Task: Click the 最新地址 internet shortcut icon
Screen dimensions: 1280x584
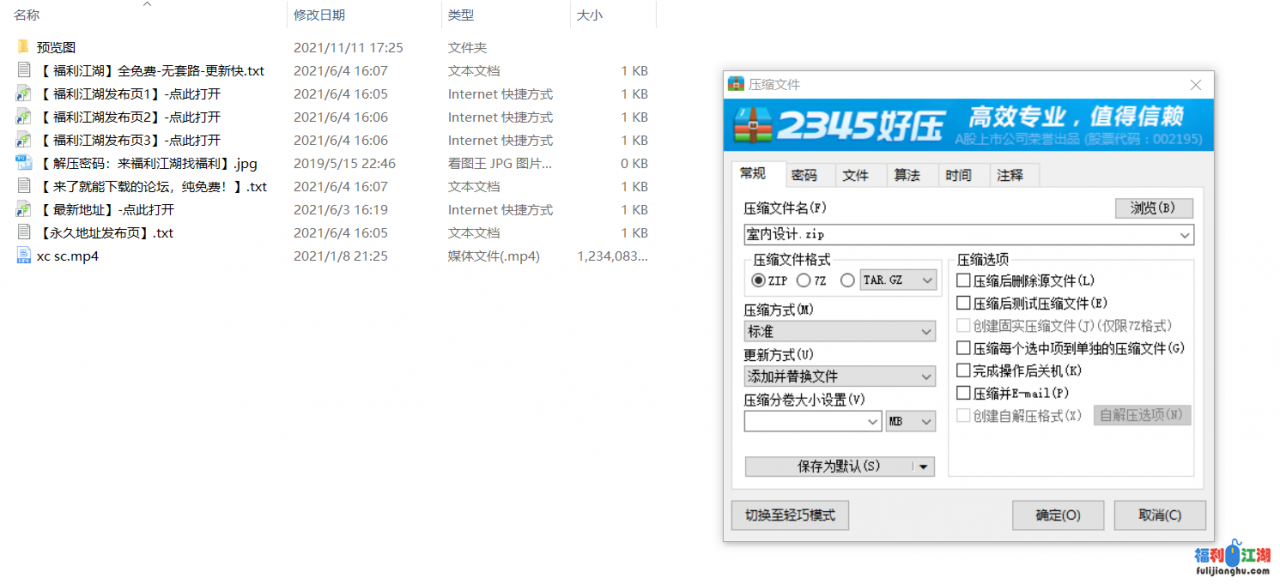Action: click(x=23, y=210)
